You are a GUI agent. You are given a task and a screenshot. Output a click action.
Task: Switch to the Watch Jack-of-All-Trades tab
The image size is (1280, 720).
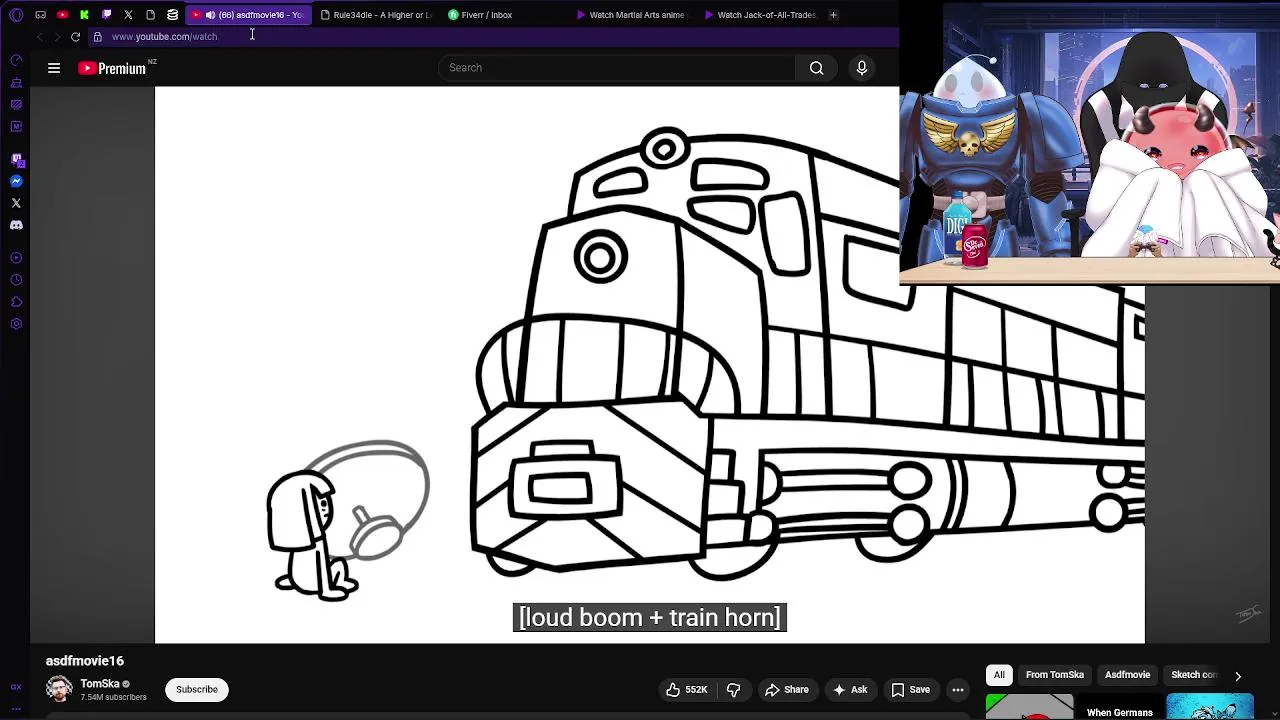(x=760, y=15)
